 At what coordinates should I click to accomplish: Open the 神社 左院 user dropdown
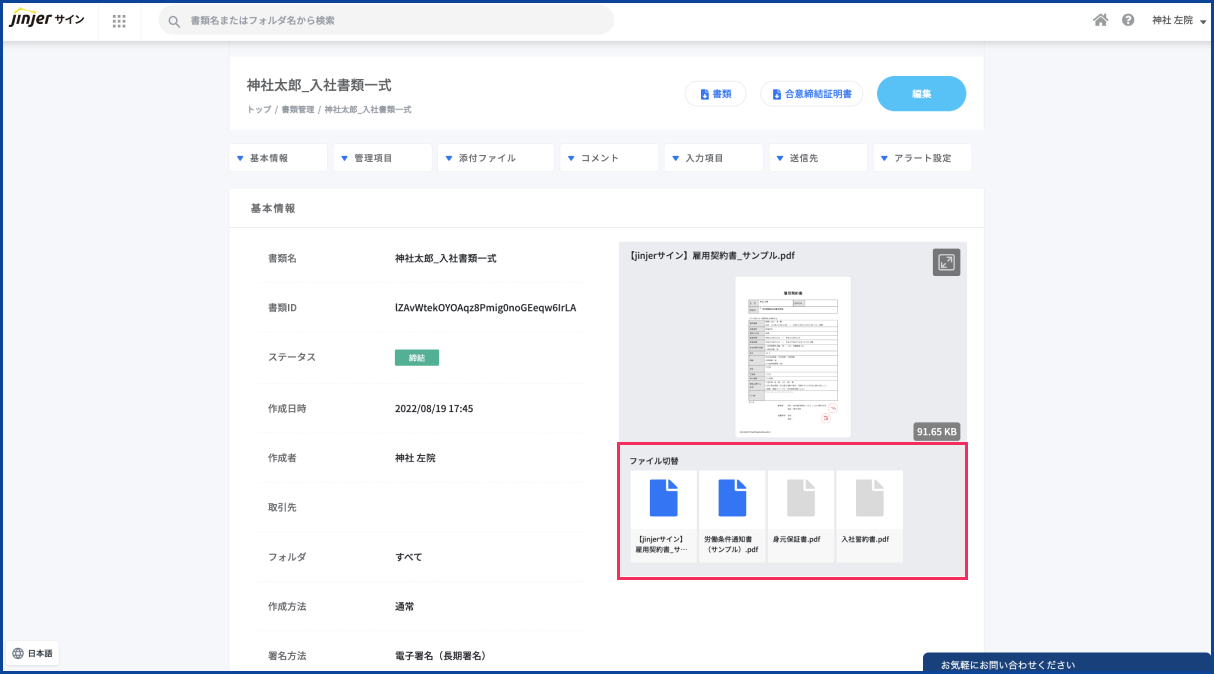tap(1178, 20)
